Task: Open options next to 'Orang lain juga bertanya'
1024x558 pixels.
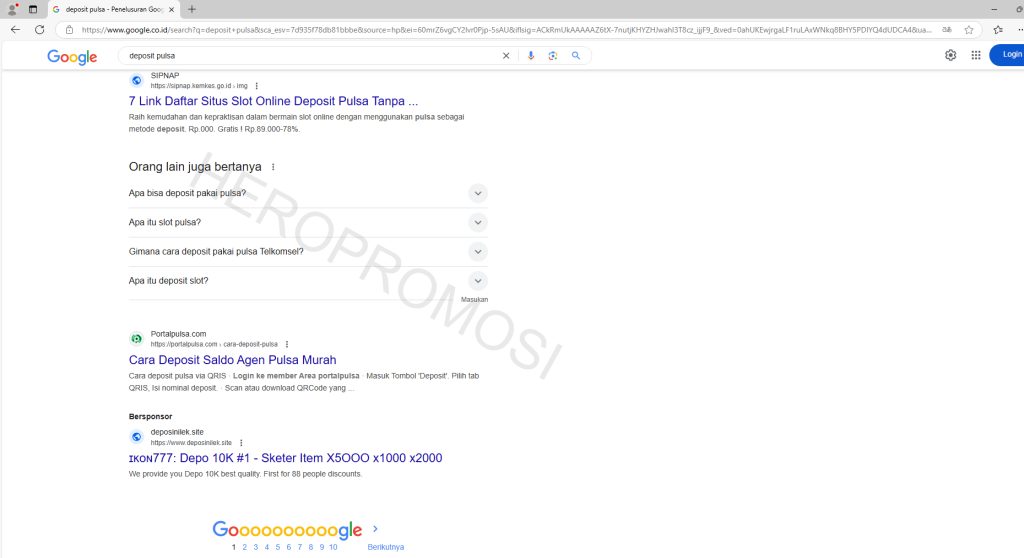Action: pyautogui.click(x=273, y=167)
